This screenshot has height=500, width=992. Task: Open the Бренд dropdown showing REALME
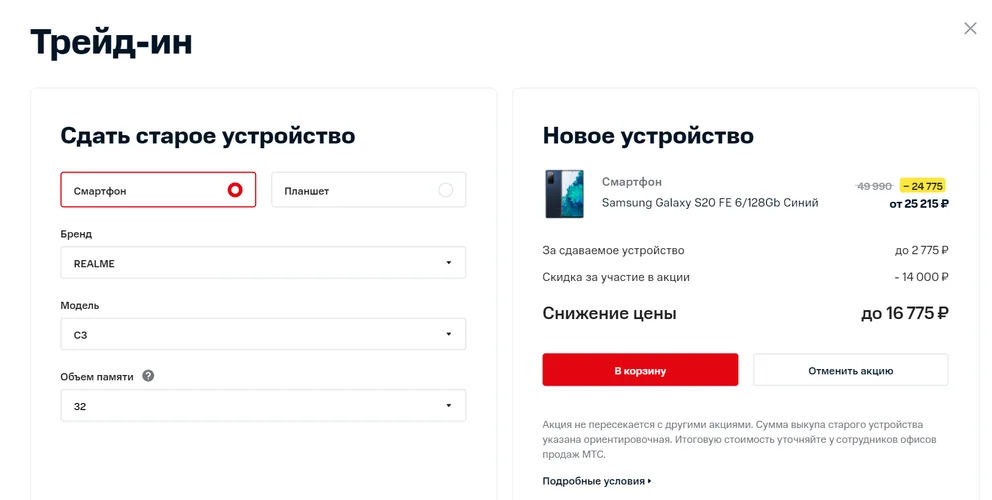click(263, 263)
